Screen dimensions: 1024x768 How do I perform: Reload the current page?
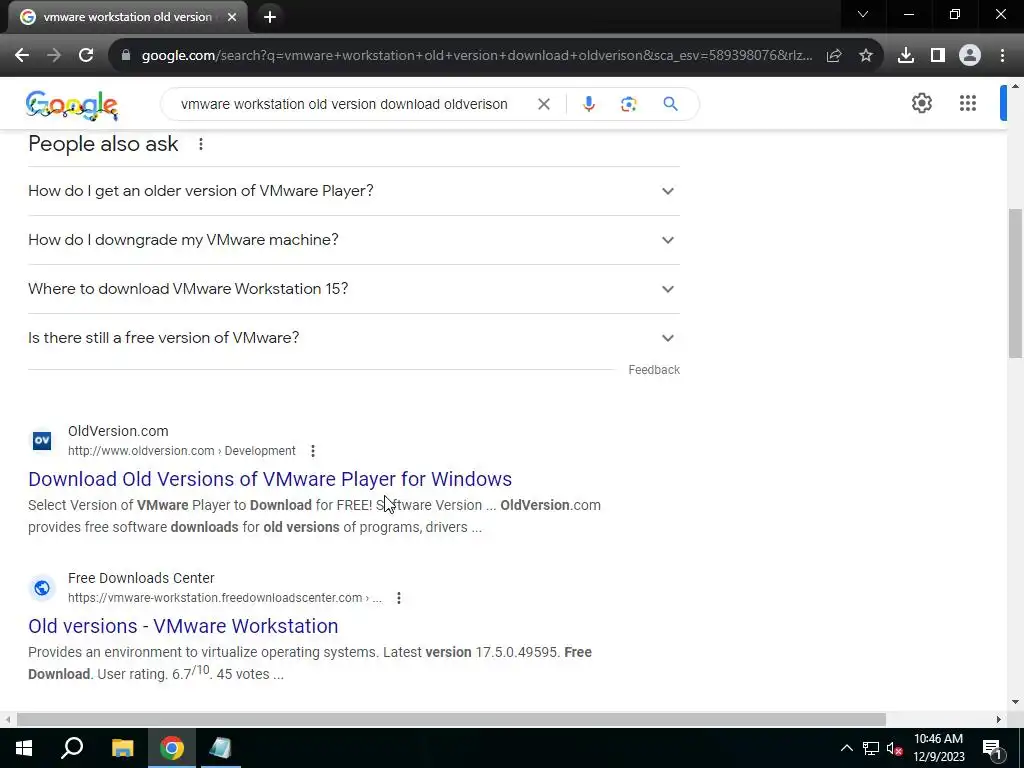[x=86, y=56]
